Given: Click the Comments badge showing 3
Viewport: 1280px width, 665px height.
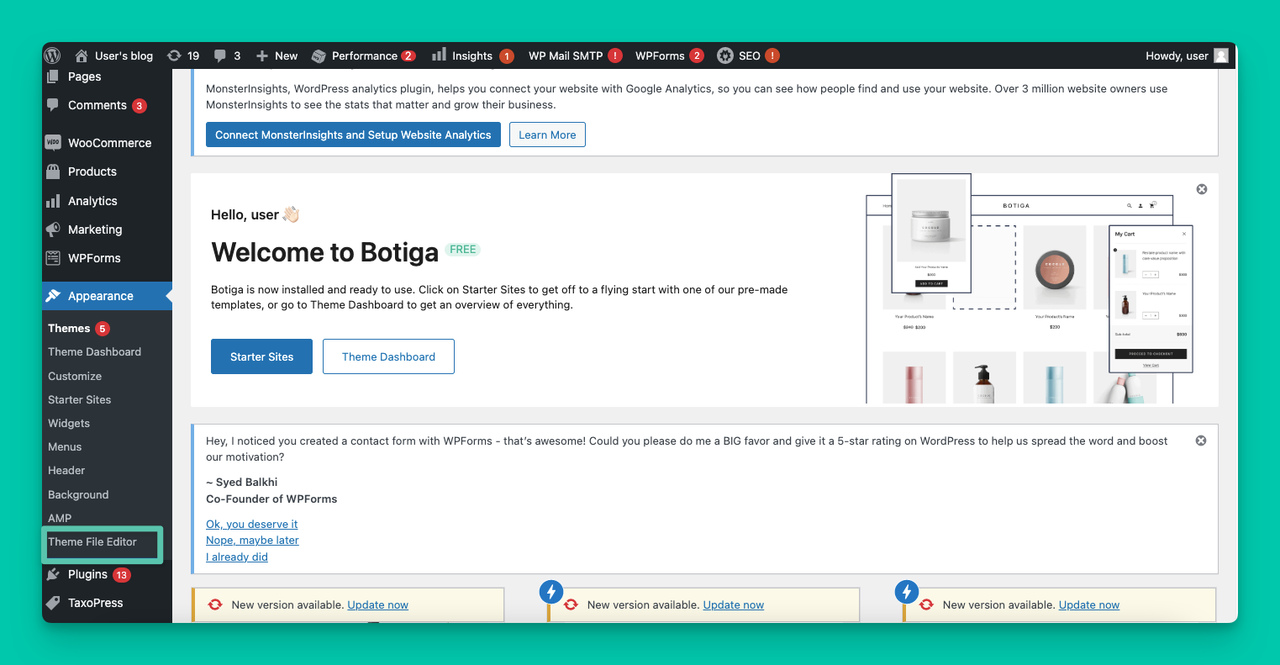Looking at the screenshot, I should point(139,106).
